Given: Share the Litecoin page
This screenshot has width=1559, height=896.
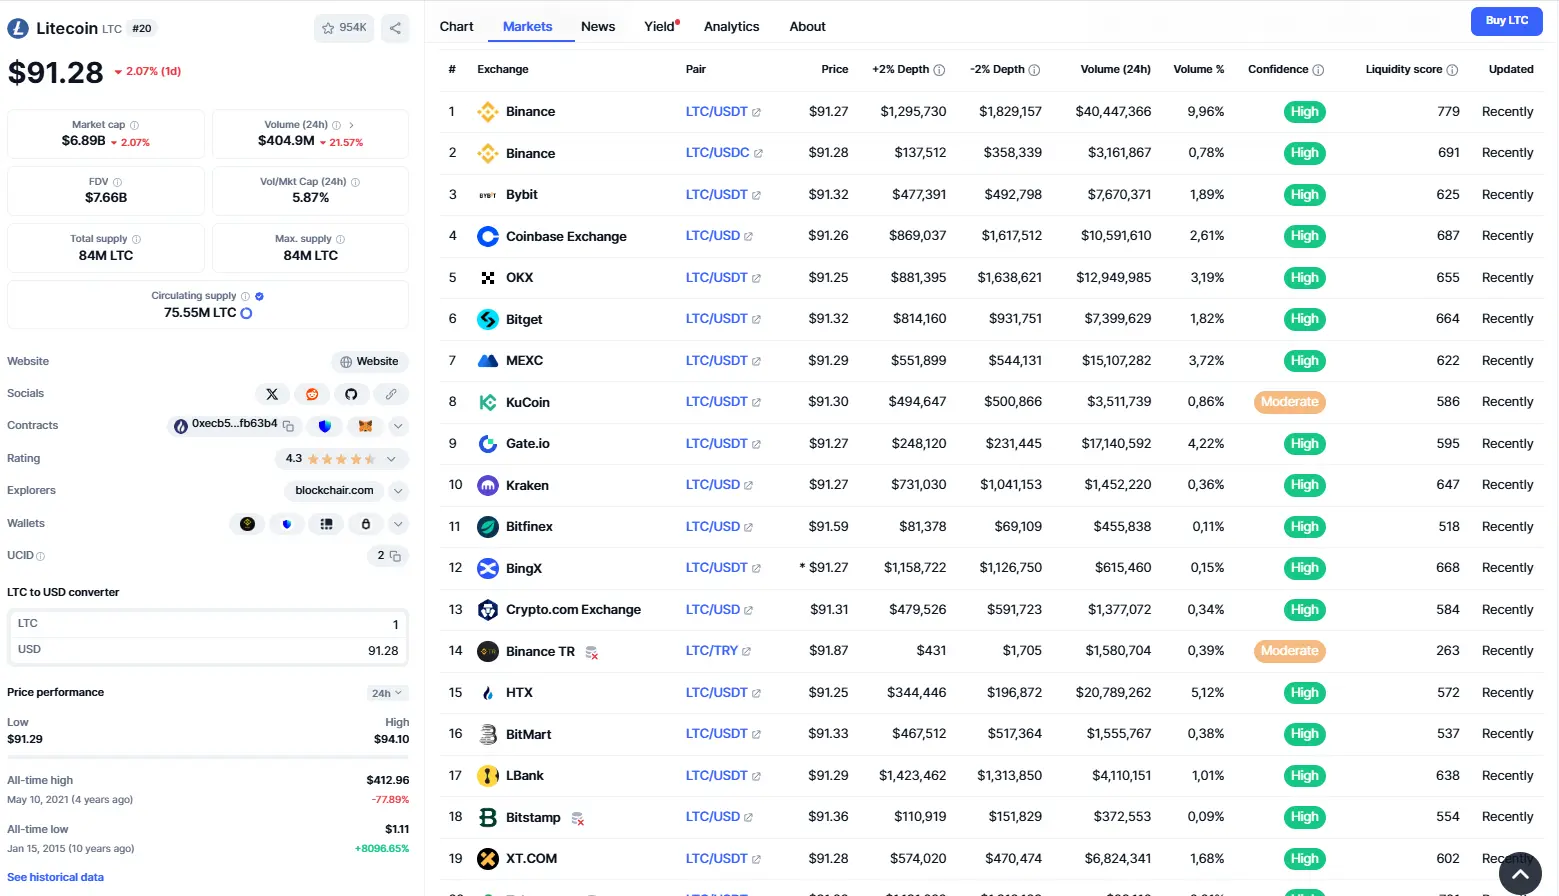Looking at the screenshot, I should click(395, 28).
